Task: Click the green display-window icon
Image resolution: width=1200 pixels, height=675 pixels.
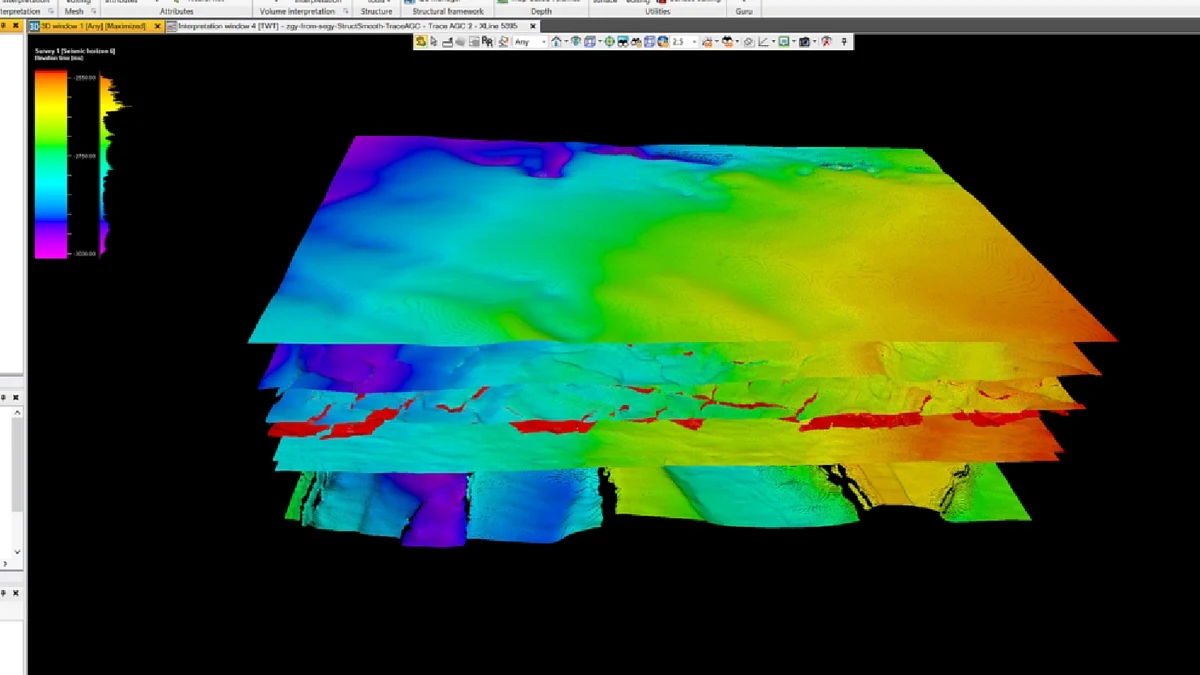Action: point(785,42)
